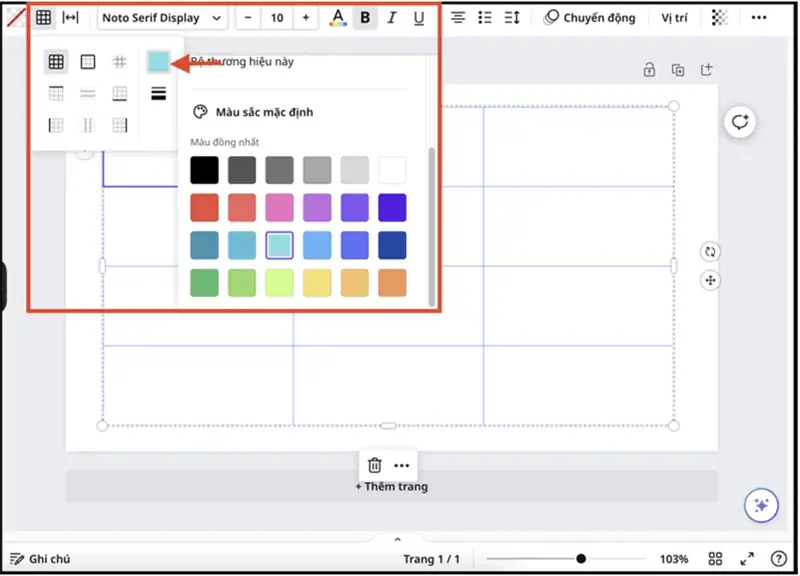800x576 pixels.
Task: Click the text color icon
Action: (x=338, y=18)
